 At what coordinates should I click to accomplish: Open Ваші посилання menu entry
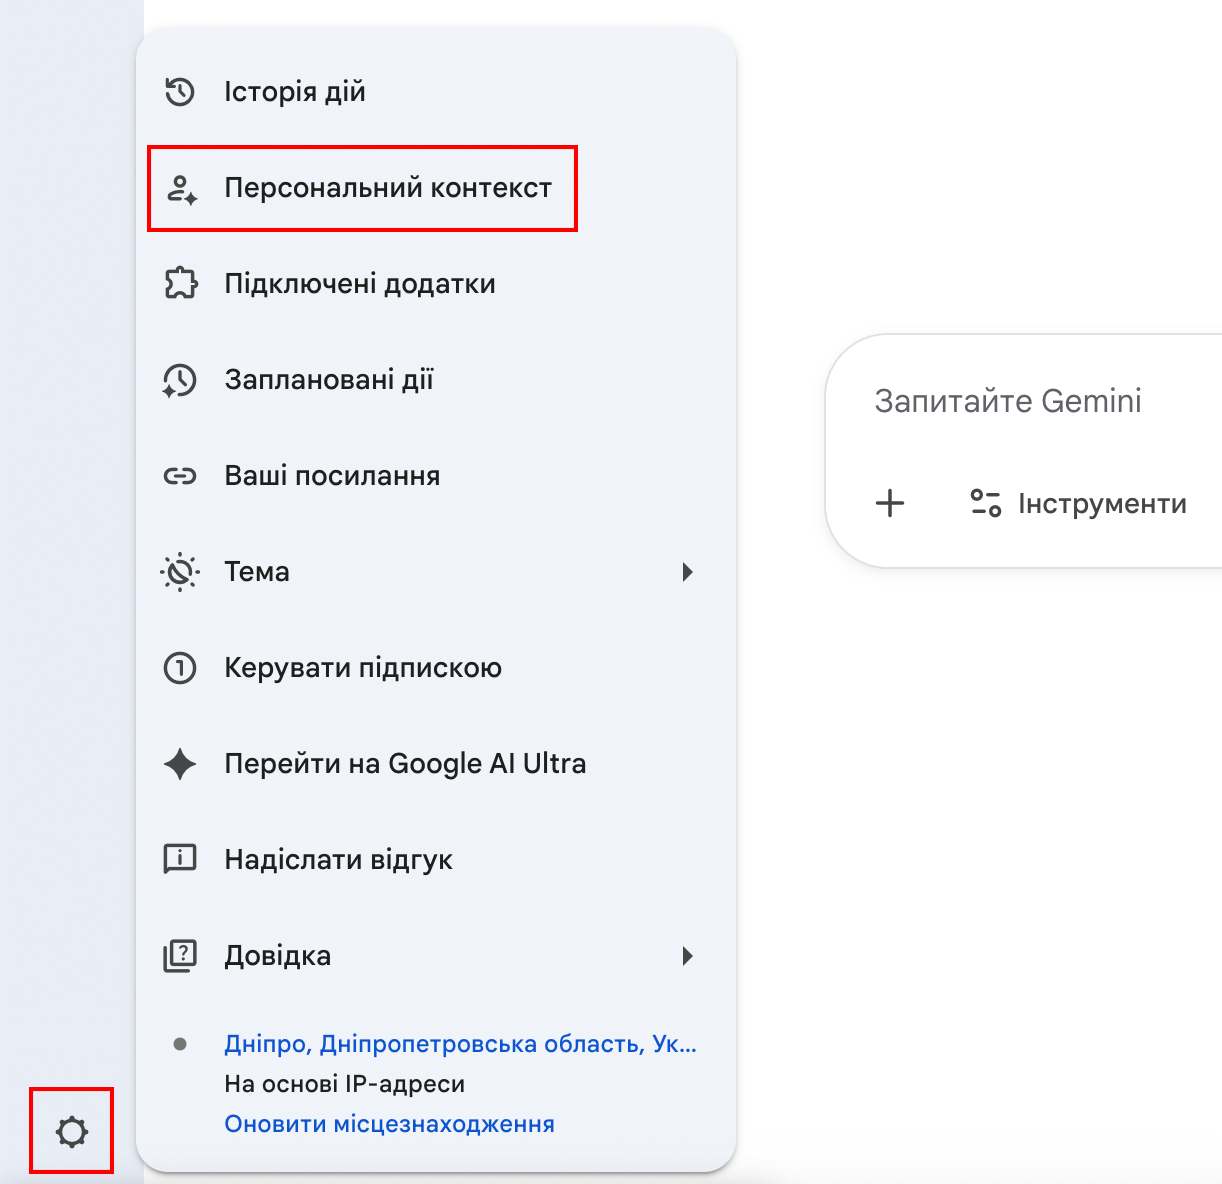click(x=332, y=476)
